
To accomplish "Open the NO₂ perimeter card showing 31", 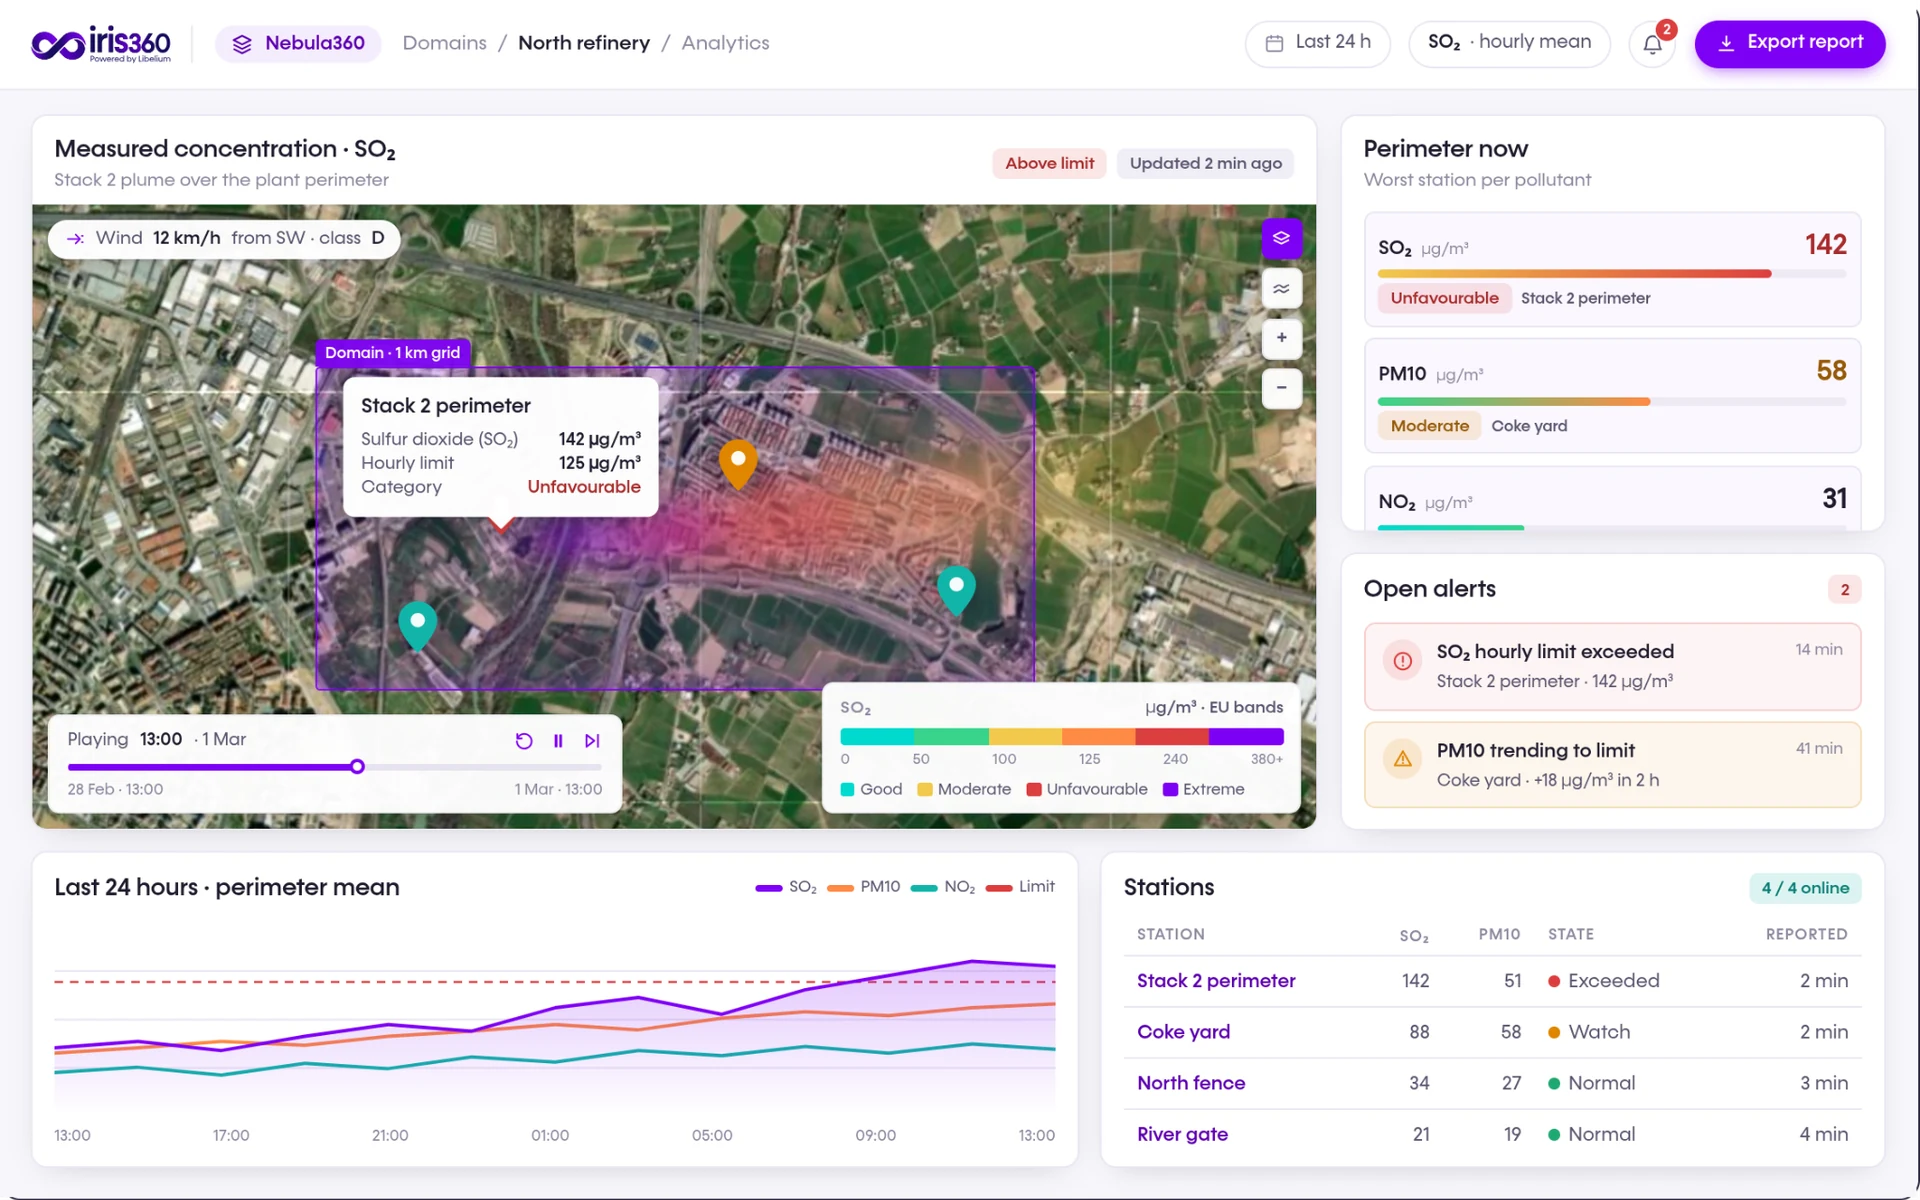I will click(x=1612, y=498).
